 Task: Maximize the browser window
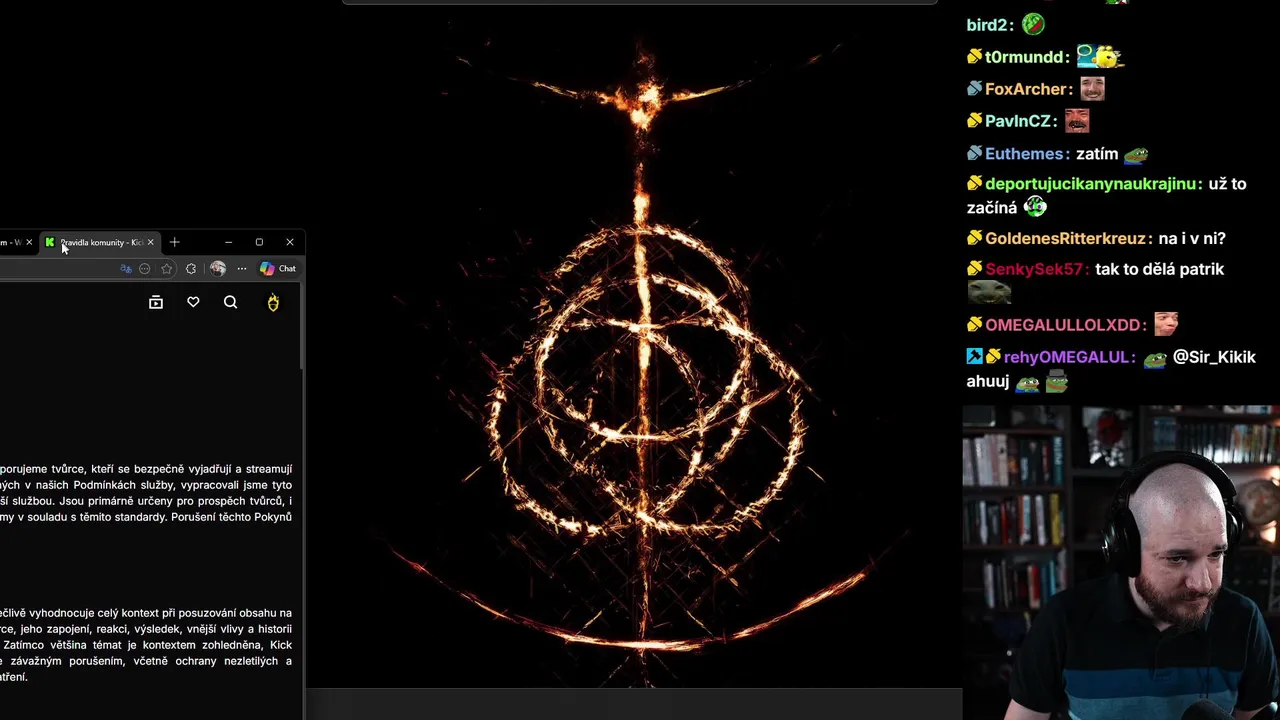point(259,242)
